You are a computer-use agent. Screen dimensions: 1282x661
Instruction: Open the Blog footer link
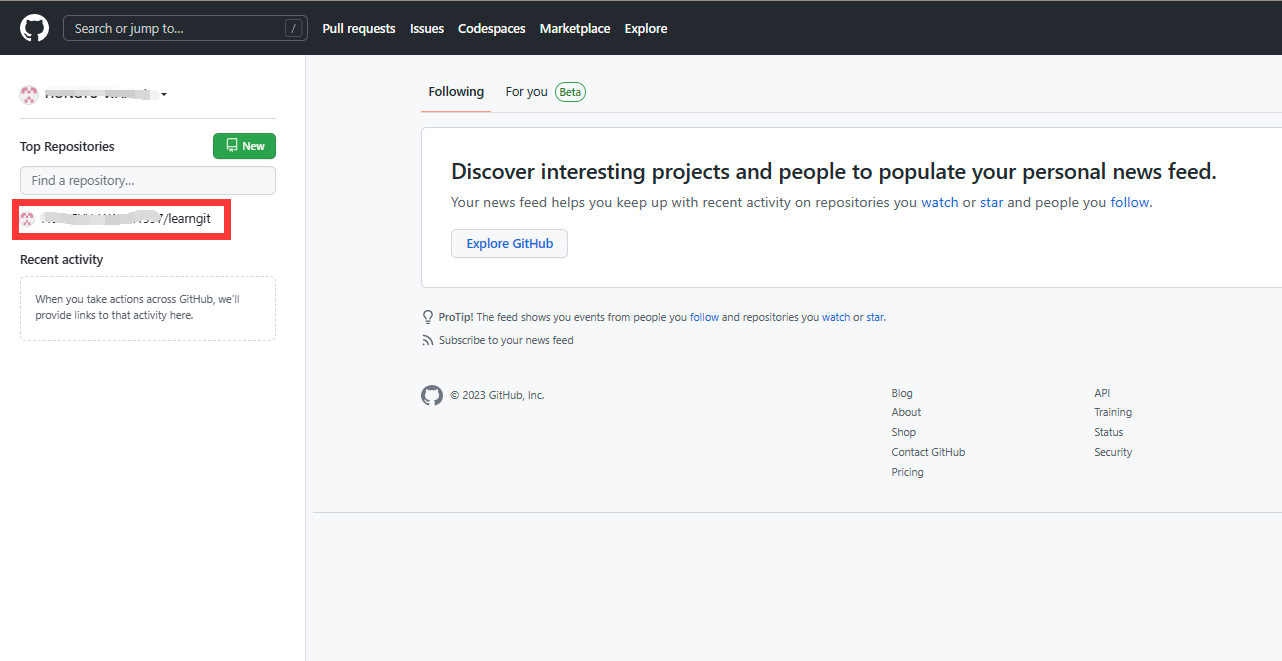pyautogui.click(x=902, y=393)
